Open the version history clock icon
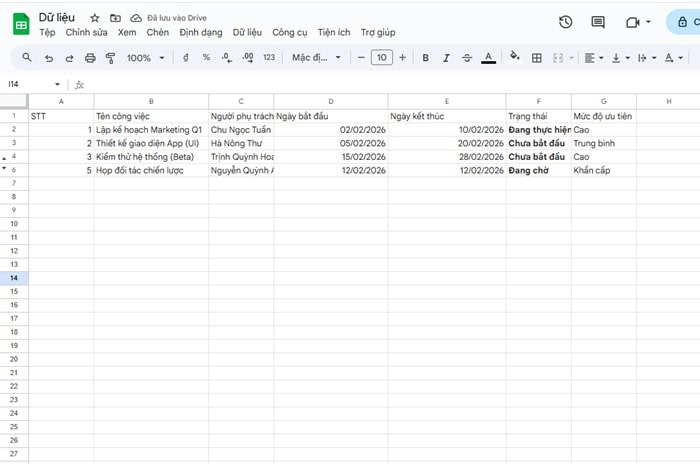Viewport: 700px width, 464px height. pos(566,22)
